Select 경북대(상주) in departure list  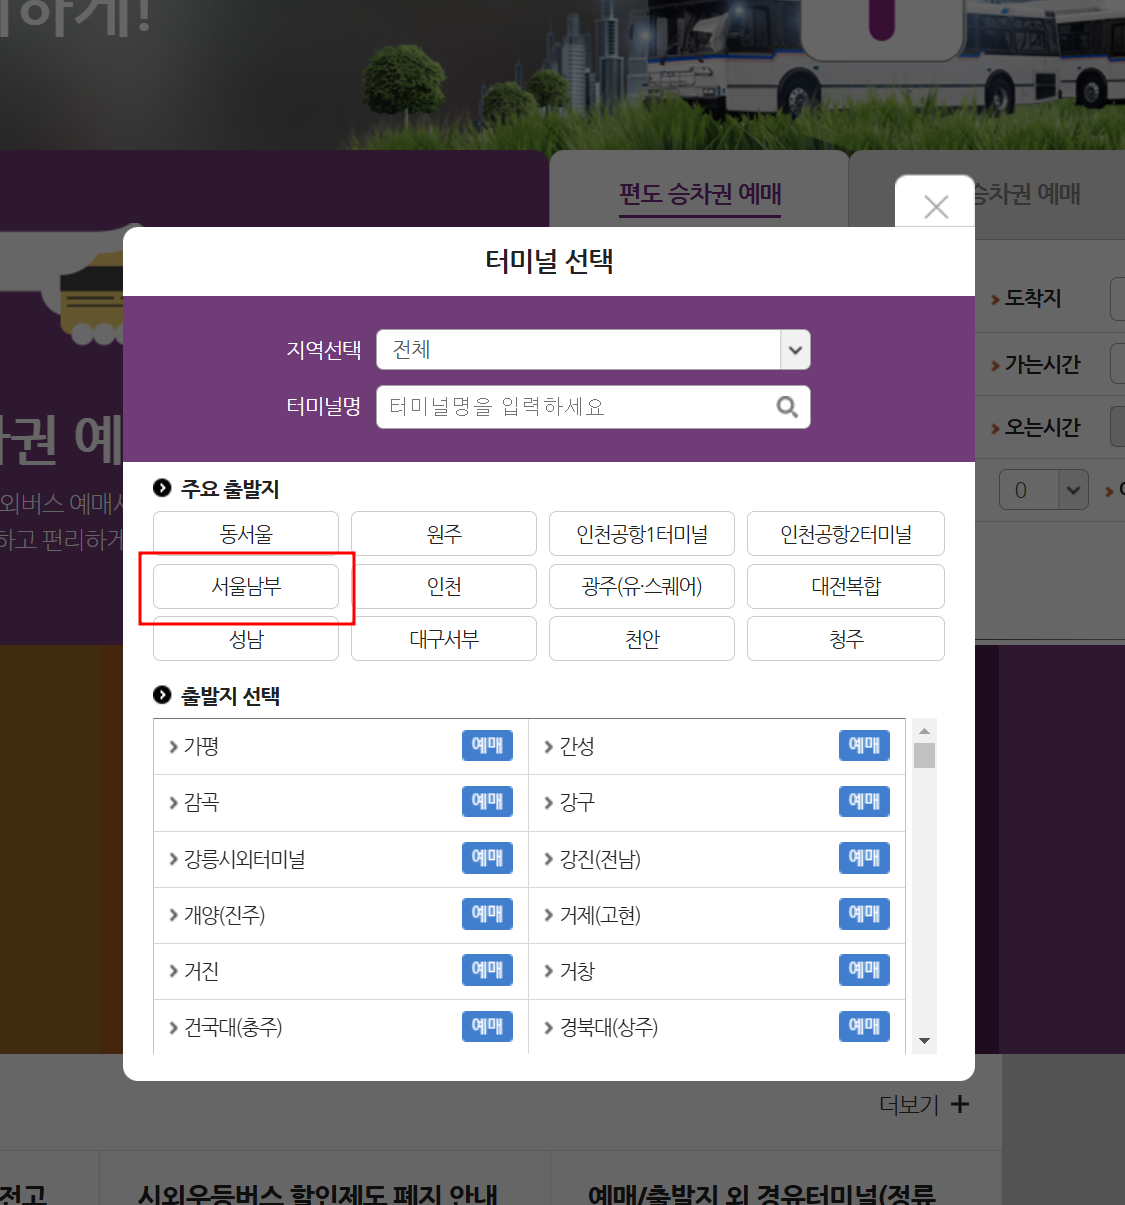(x=608, y=1027)
